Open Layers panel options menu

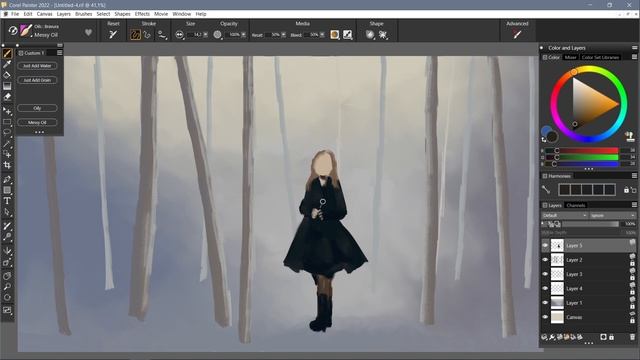634,205
